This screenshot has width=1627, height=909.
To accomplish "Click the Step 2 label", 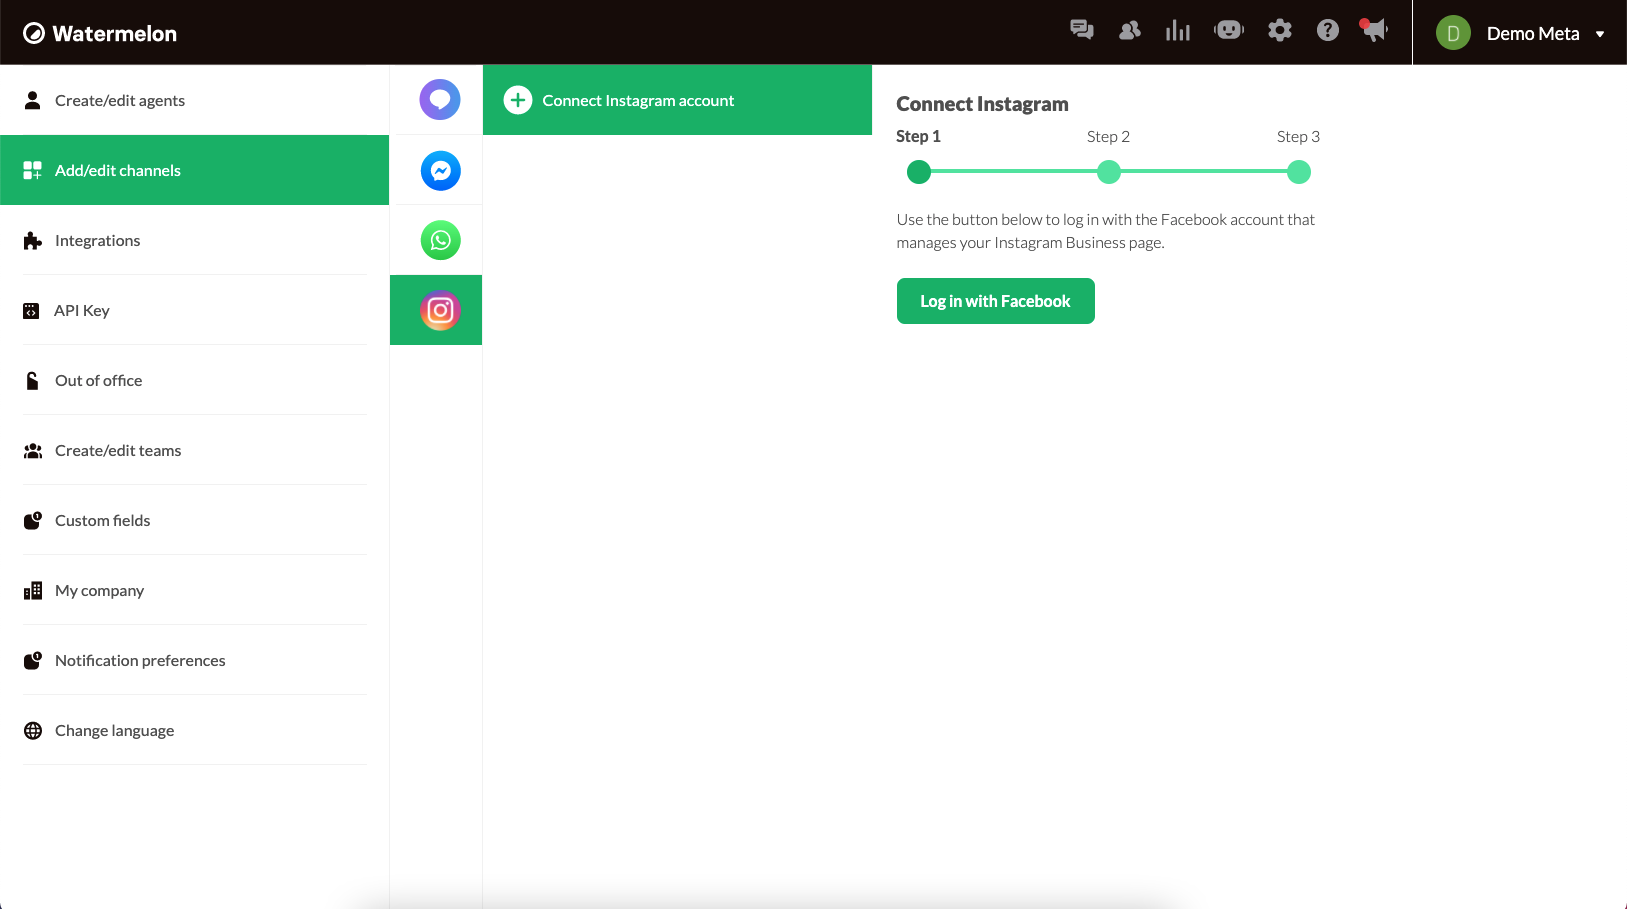I will tap(1108, 136).
